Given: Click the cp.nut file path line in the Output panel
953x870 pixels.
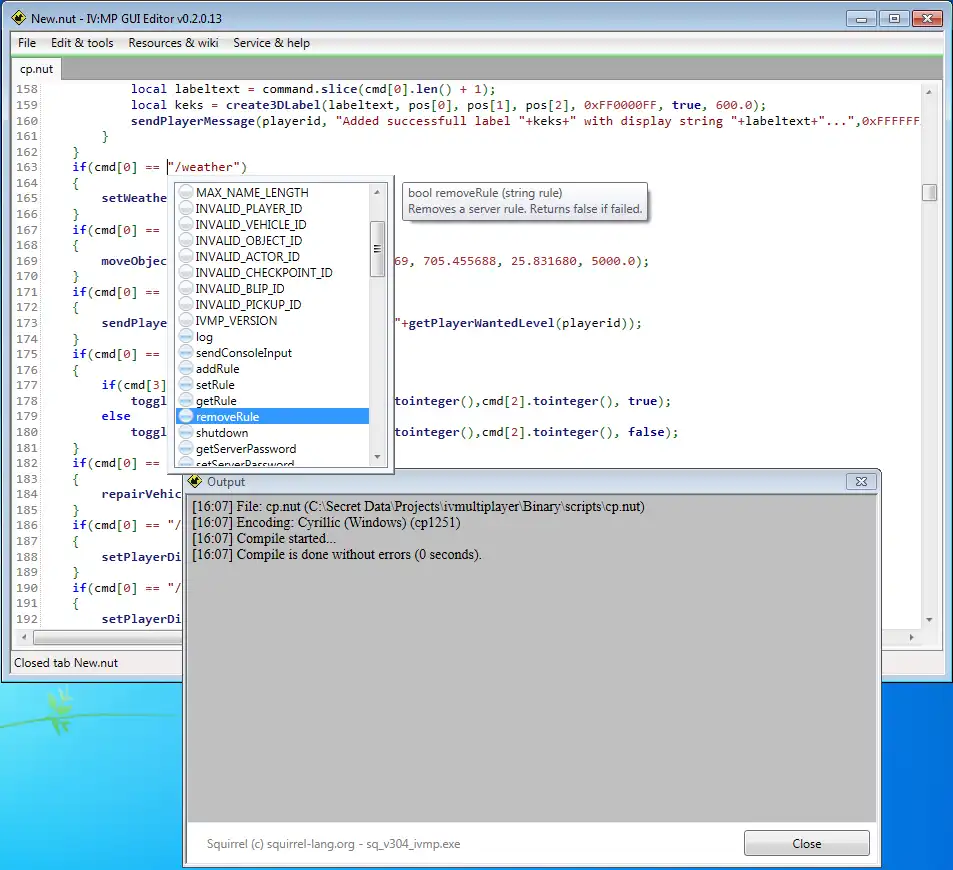Looking at the screenshot, I should coord(418,506).
